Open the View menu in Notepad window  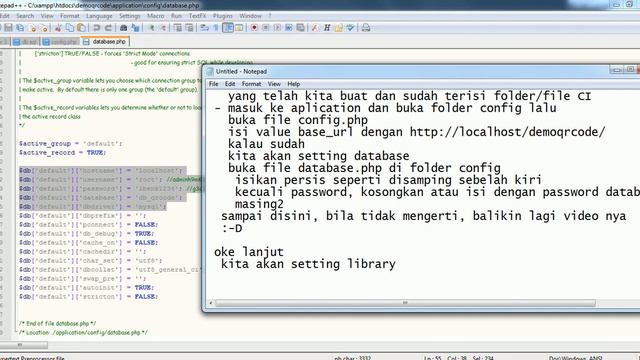point(274,84)
